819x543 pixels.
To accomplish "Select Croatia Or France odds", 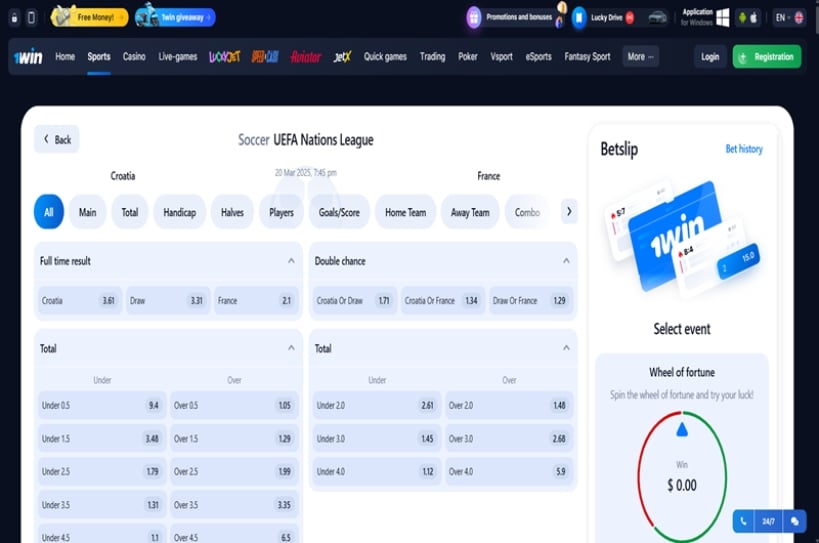I will pos(443,301).
